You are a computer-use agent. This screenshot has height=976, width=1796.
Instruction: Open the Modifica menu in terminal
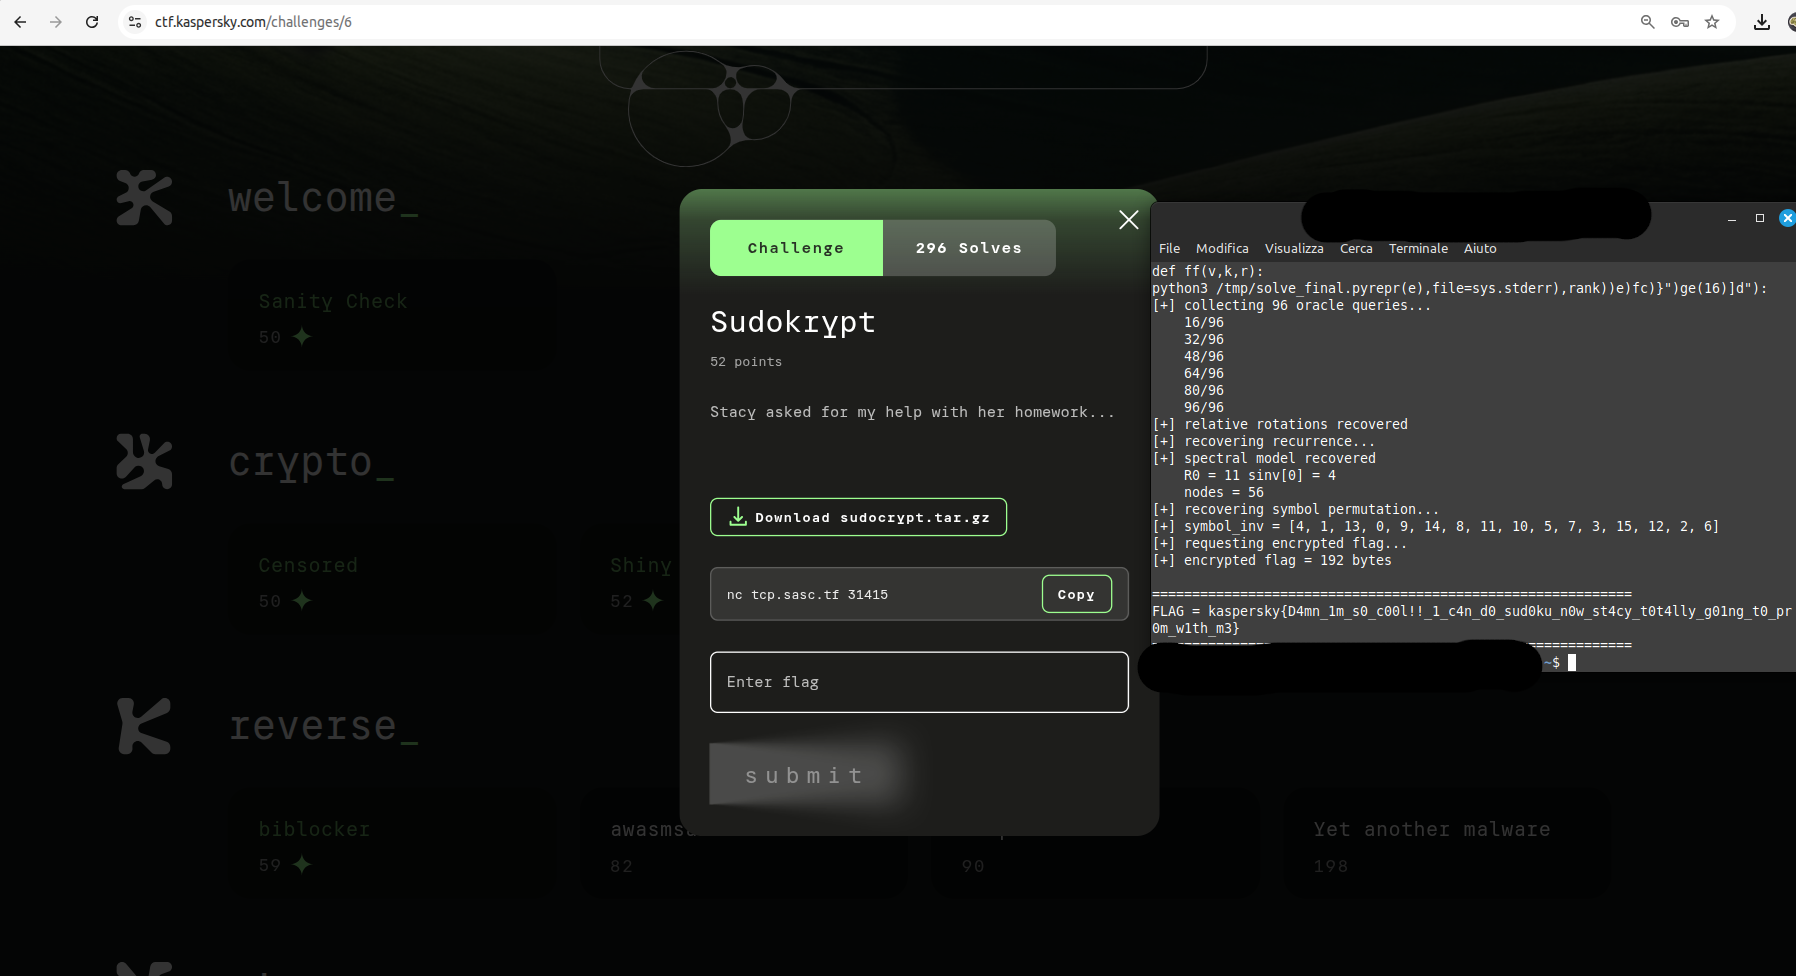click(x=1222, y=249)
